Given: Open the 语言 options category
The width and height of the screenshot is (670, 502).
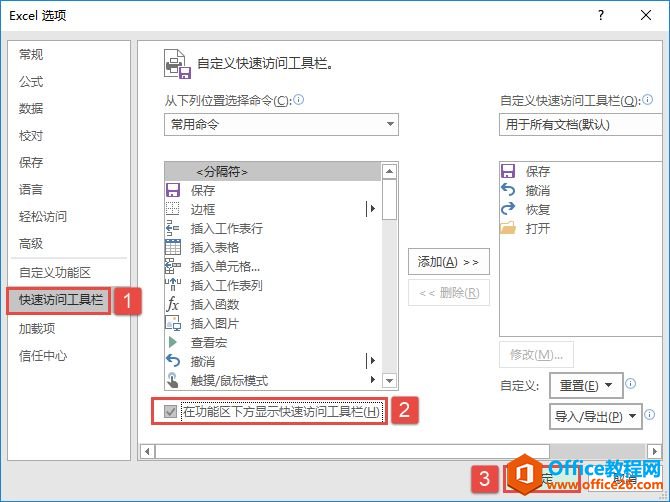Looking at the screenshot, I should tap(31, 189).
